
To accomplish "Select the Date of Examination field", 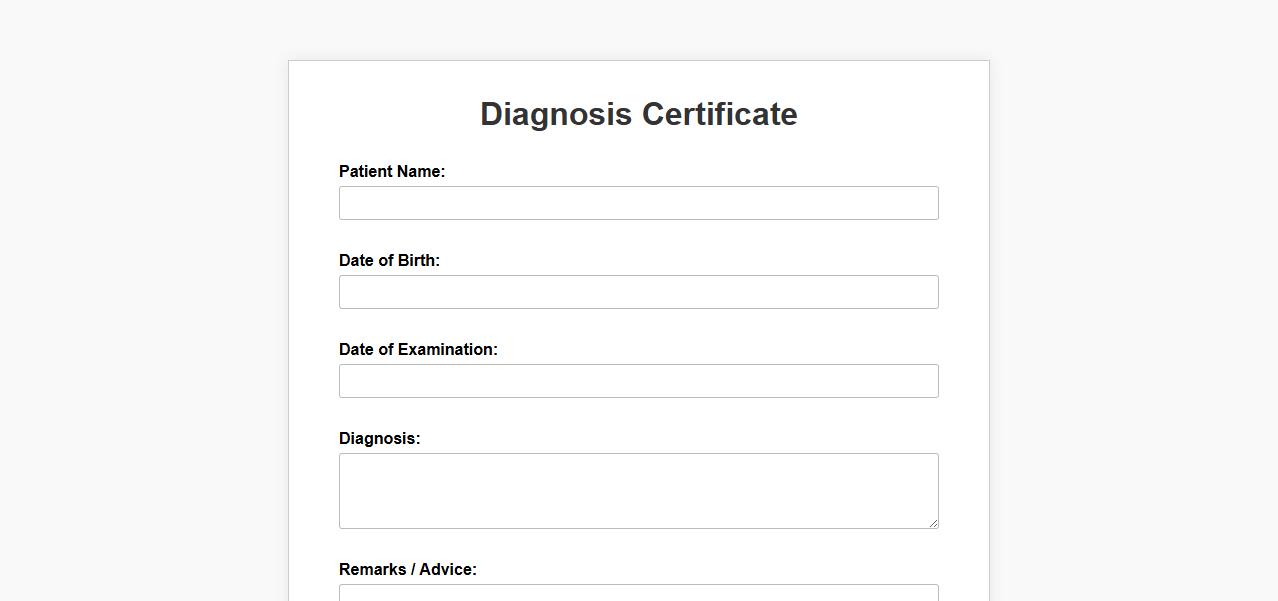I will click(x=638, y=381).
